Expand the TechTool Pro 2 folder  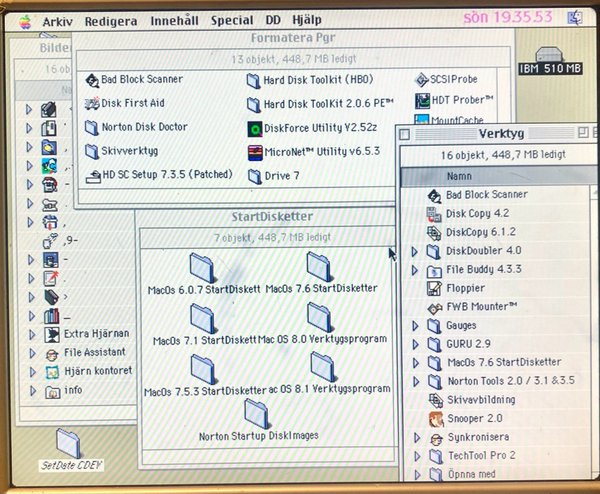pos(417,456)
